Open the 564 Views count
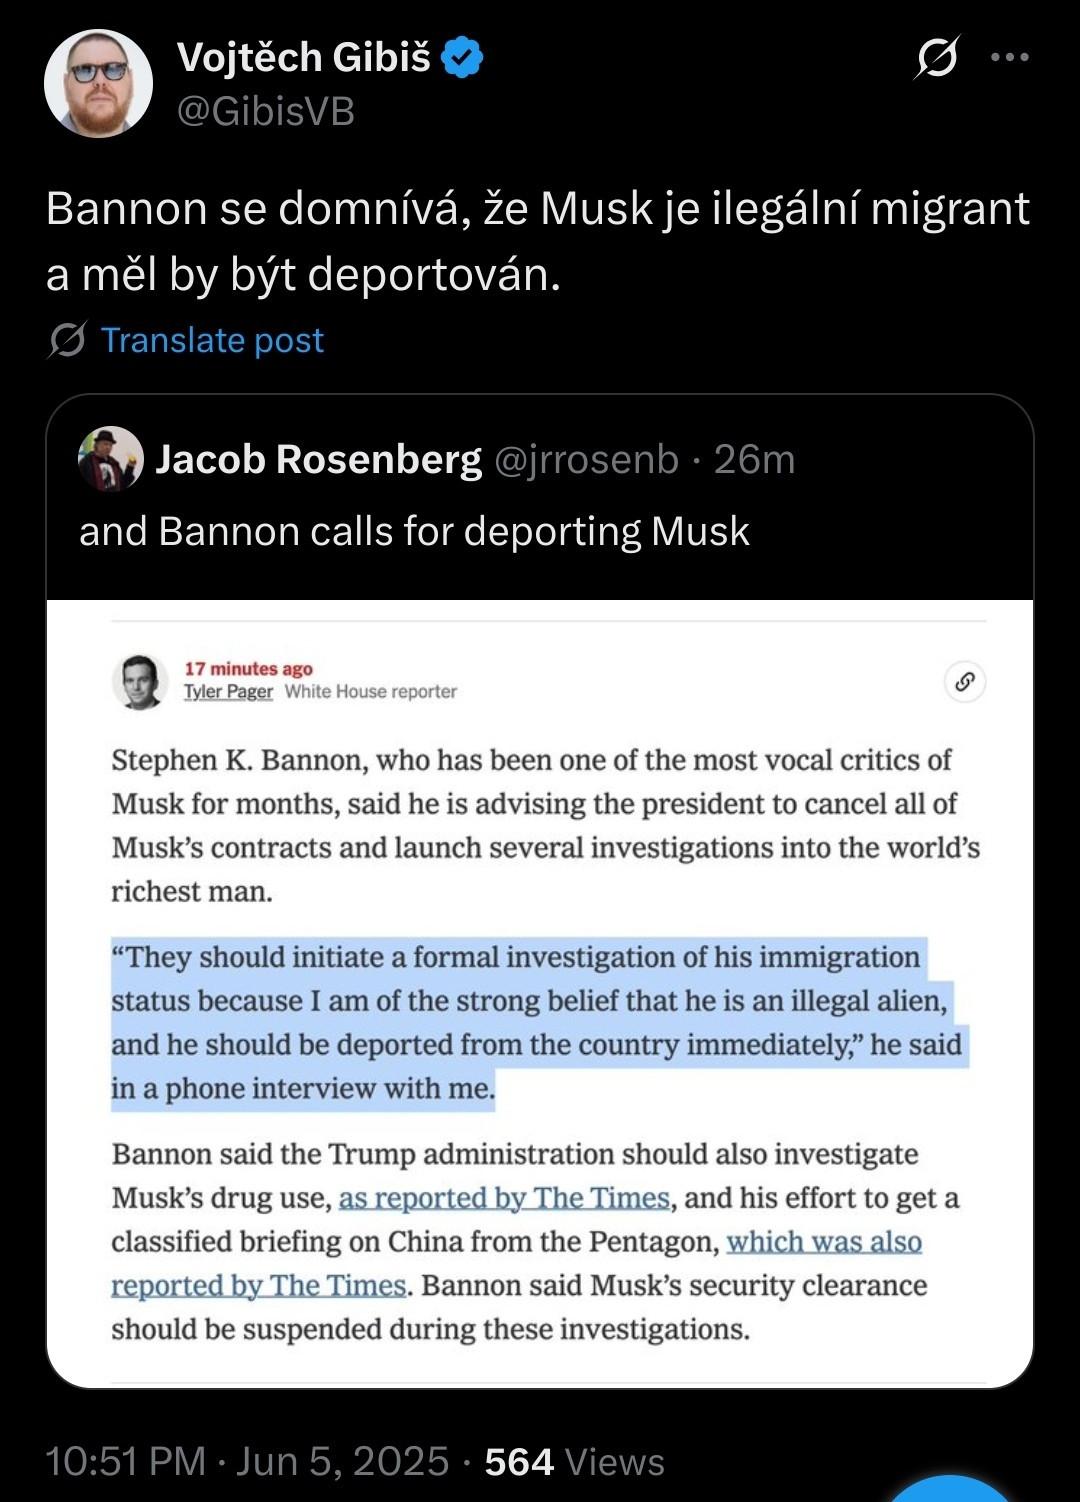 pyautogui.click(x=575, y=1461)
